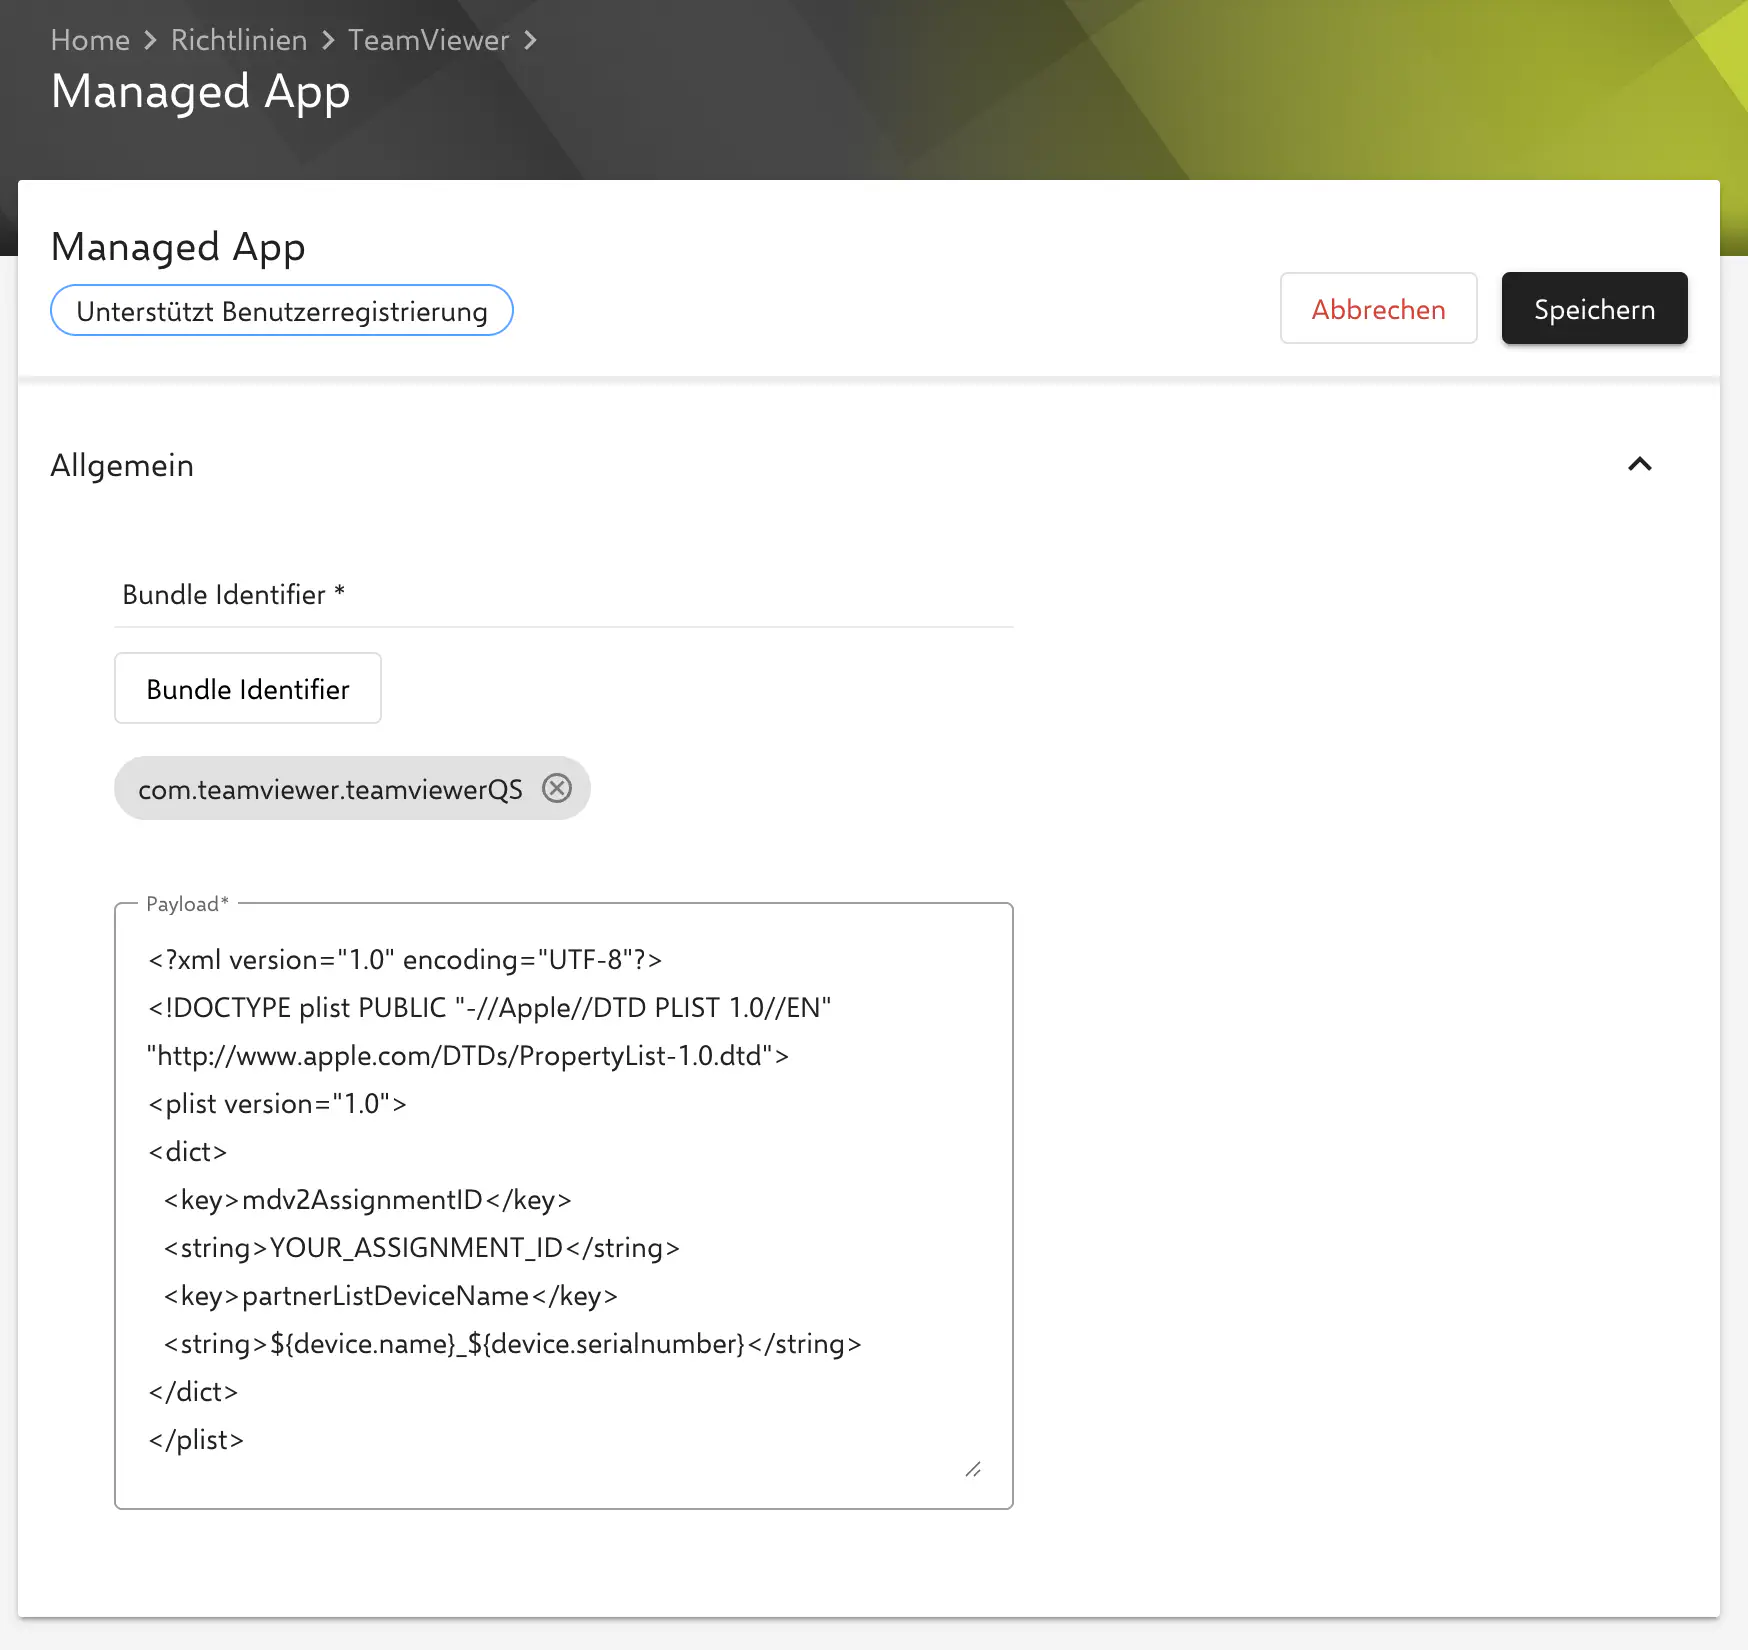Go to TeamViewer from the breadcrumb
This screenshot has height=1650, width=1748.
[x=428, y=40]
